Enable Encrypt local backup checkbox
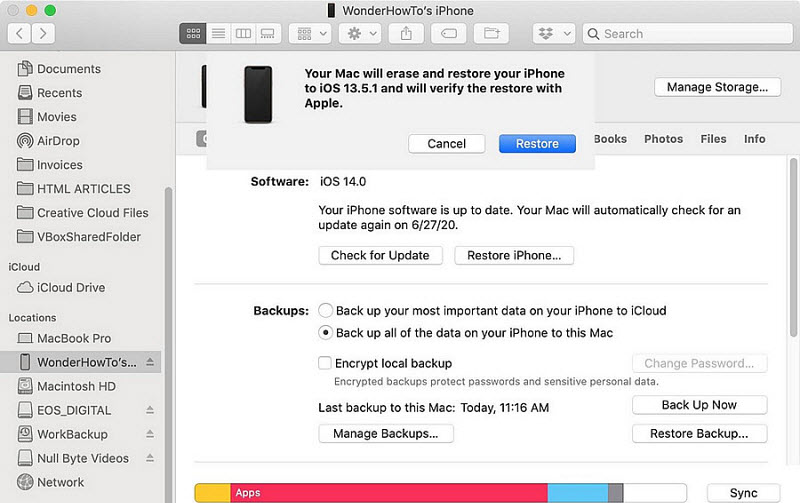The width and height of the screenshot is (800, 503). [x=324, y=363]
